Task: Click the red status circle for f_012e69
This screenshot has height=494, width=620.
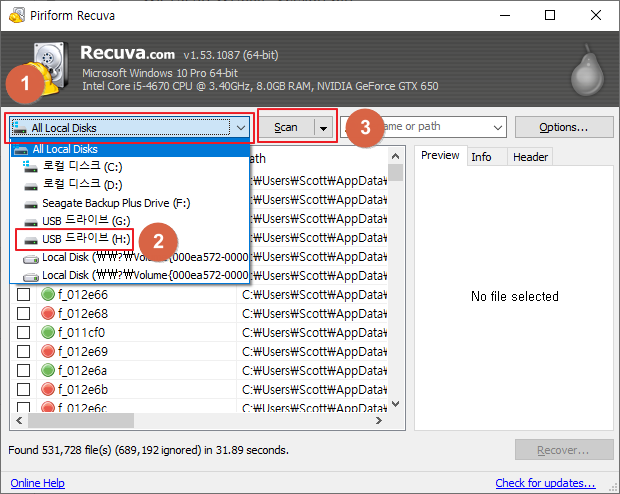Action: point(48,351)
